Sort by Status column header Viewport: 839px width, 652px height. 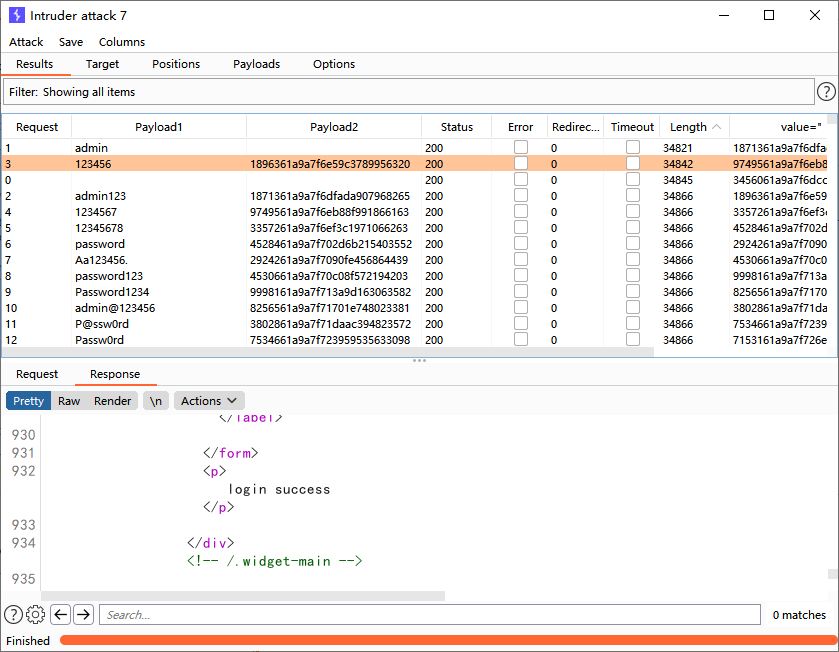coord(456,127)
